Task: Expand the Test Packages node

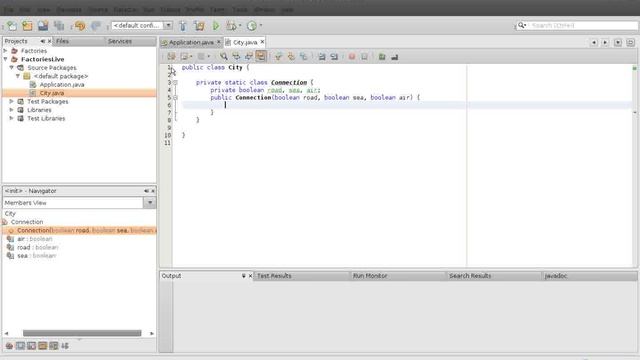Action: pyautogui.click(x=12, y=101)
